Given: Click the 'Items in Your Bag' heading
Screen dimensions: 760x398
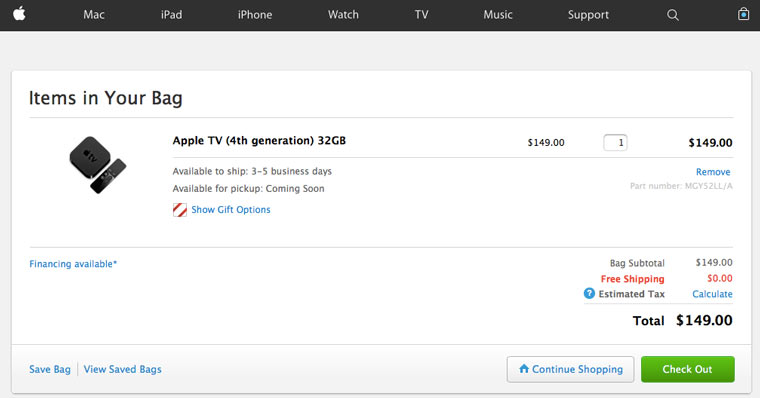Looking at the screenshot, I should [x=106, y=98].
